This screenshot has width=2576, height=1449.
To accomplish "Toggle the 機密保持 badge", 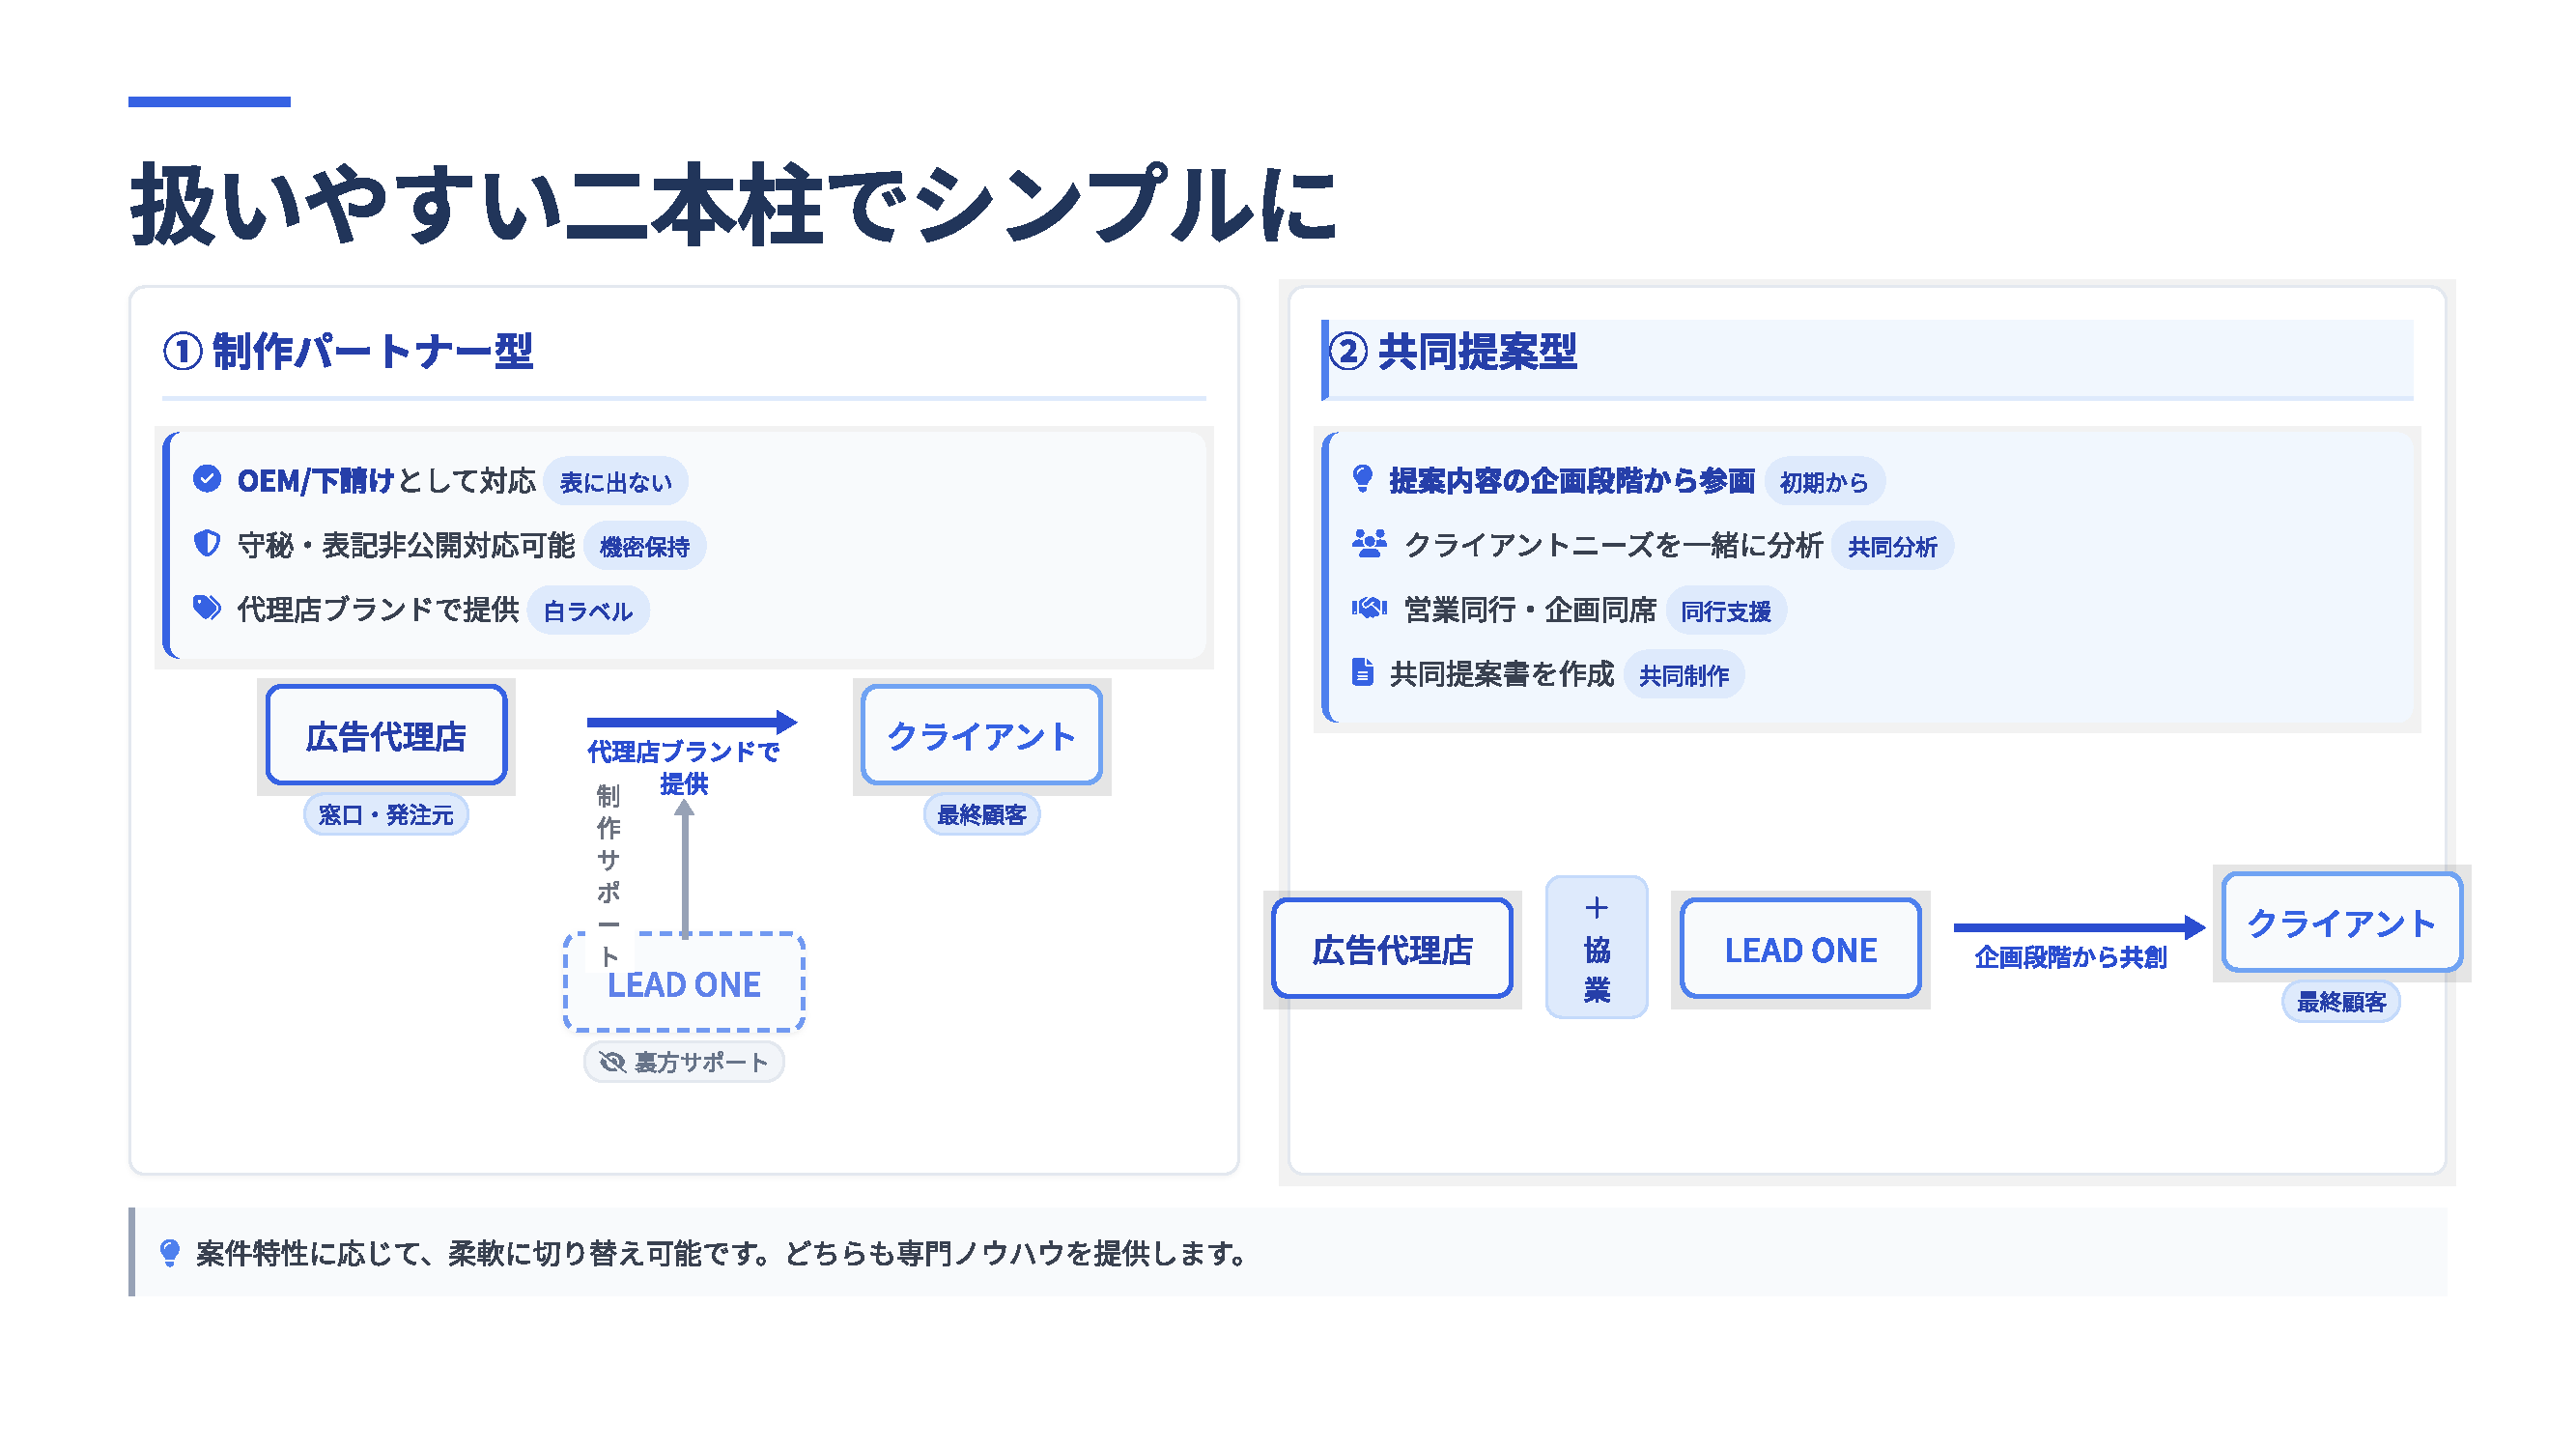I will (646, 545).
